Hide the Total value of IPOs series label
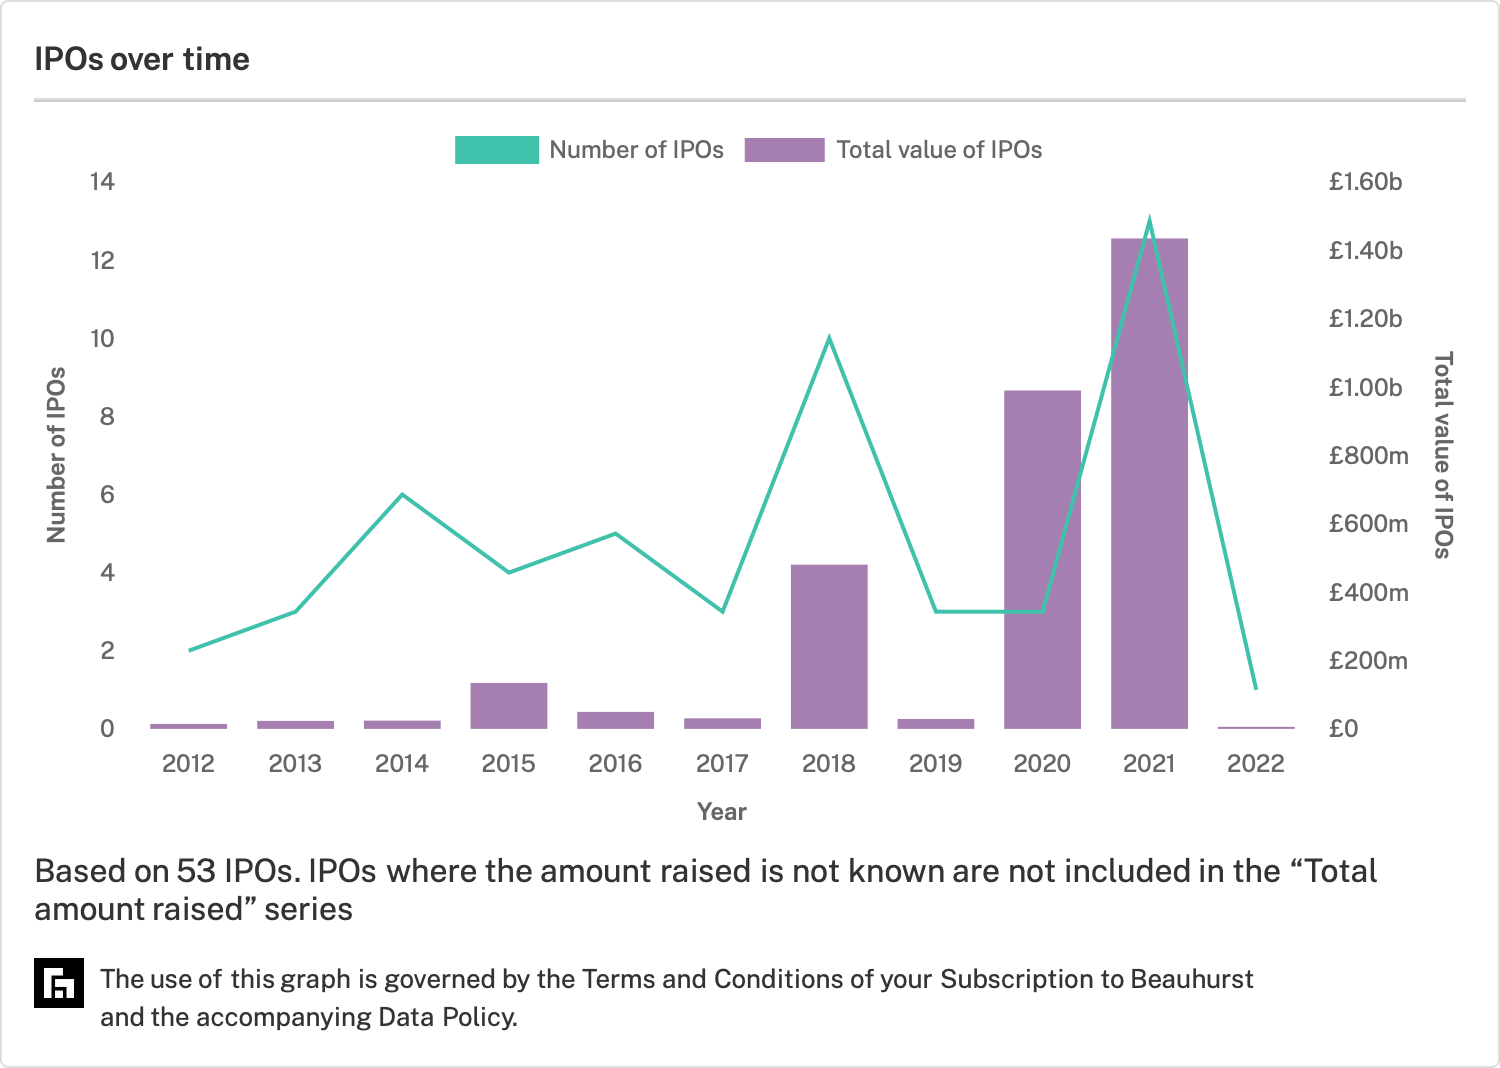Image resolution: width=1500 pixels, height=1068 pixels. coord(939,150)
